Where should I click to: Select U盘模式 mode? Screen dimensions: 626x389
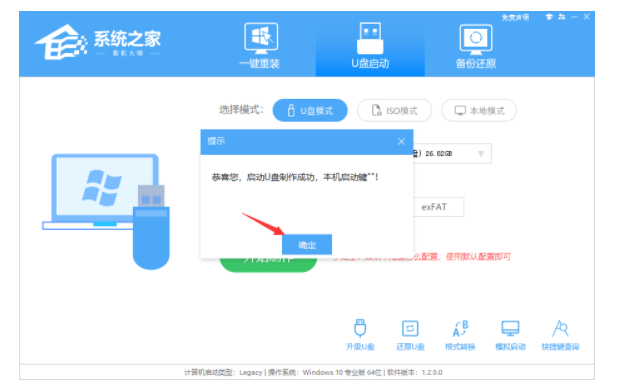point(310,110)
